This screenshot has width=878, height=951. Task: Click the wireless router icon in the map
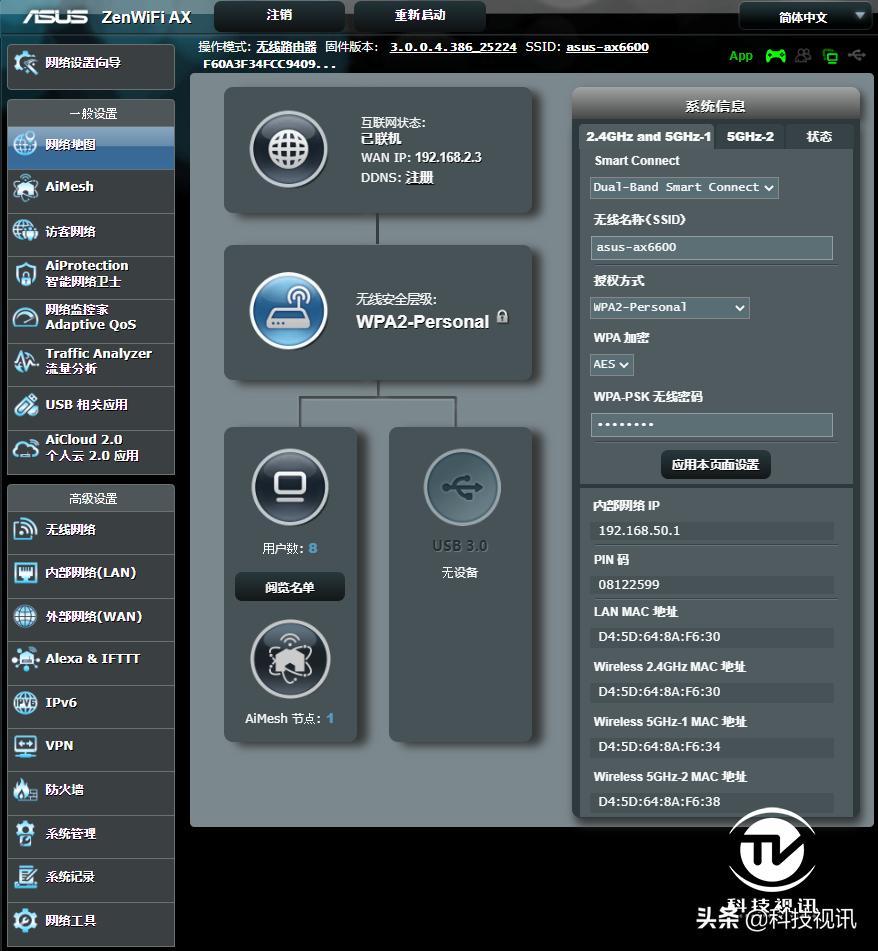click(289, 311)
